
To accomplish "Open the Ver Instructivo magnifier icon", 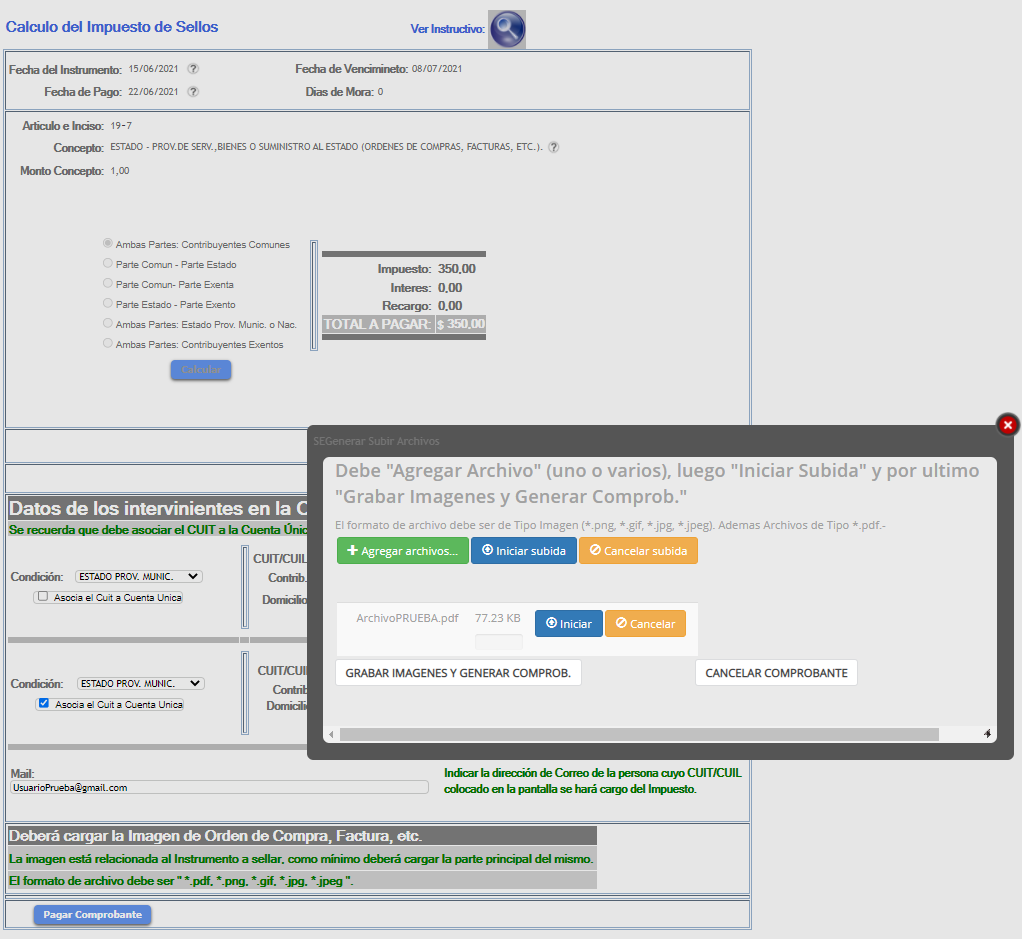I will [x=507, y=29].
